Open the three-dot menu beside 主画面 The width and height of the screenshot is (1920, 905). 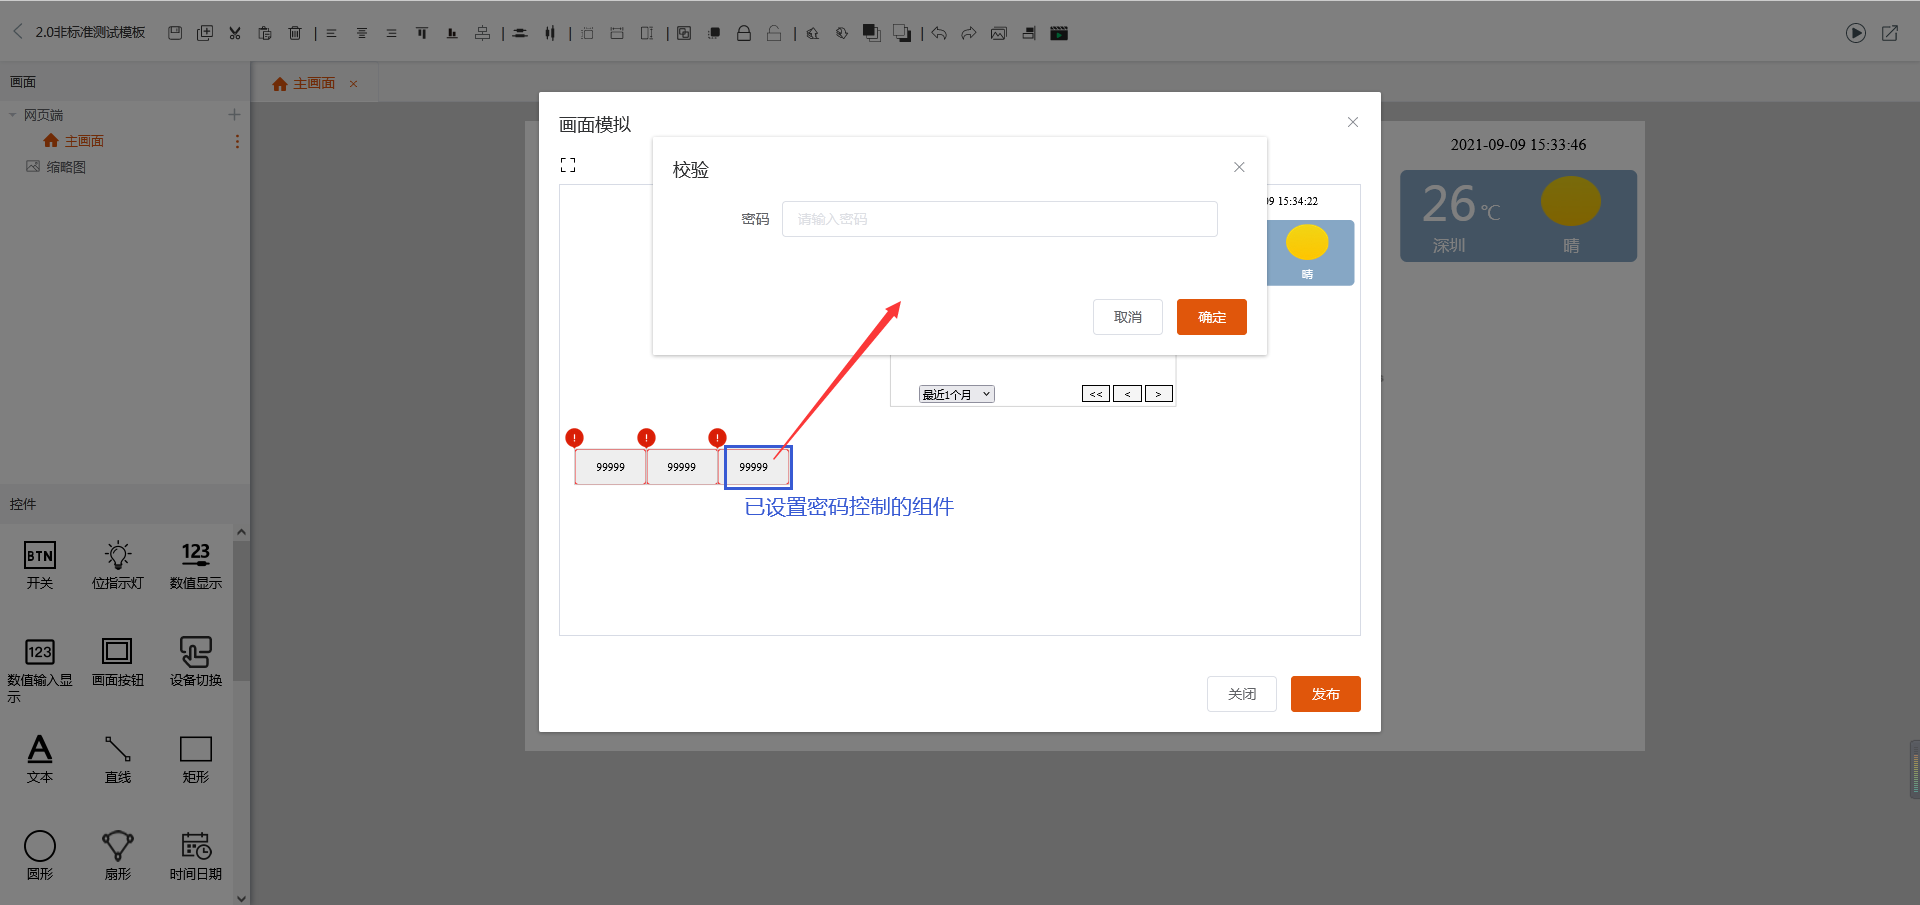[x=237, y=141]
